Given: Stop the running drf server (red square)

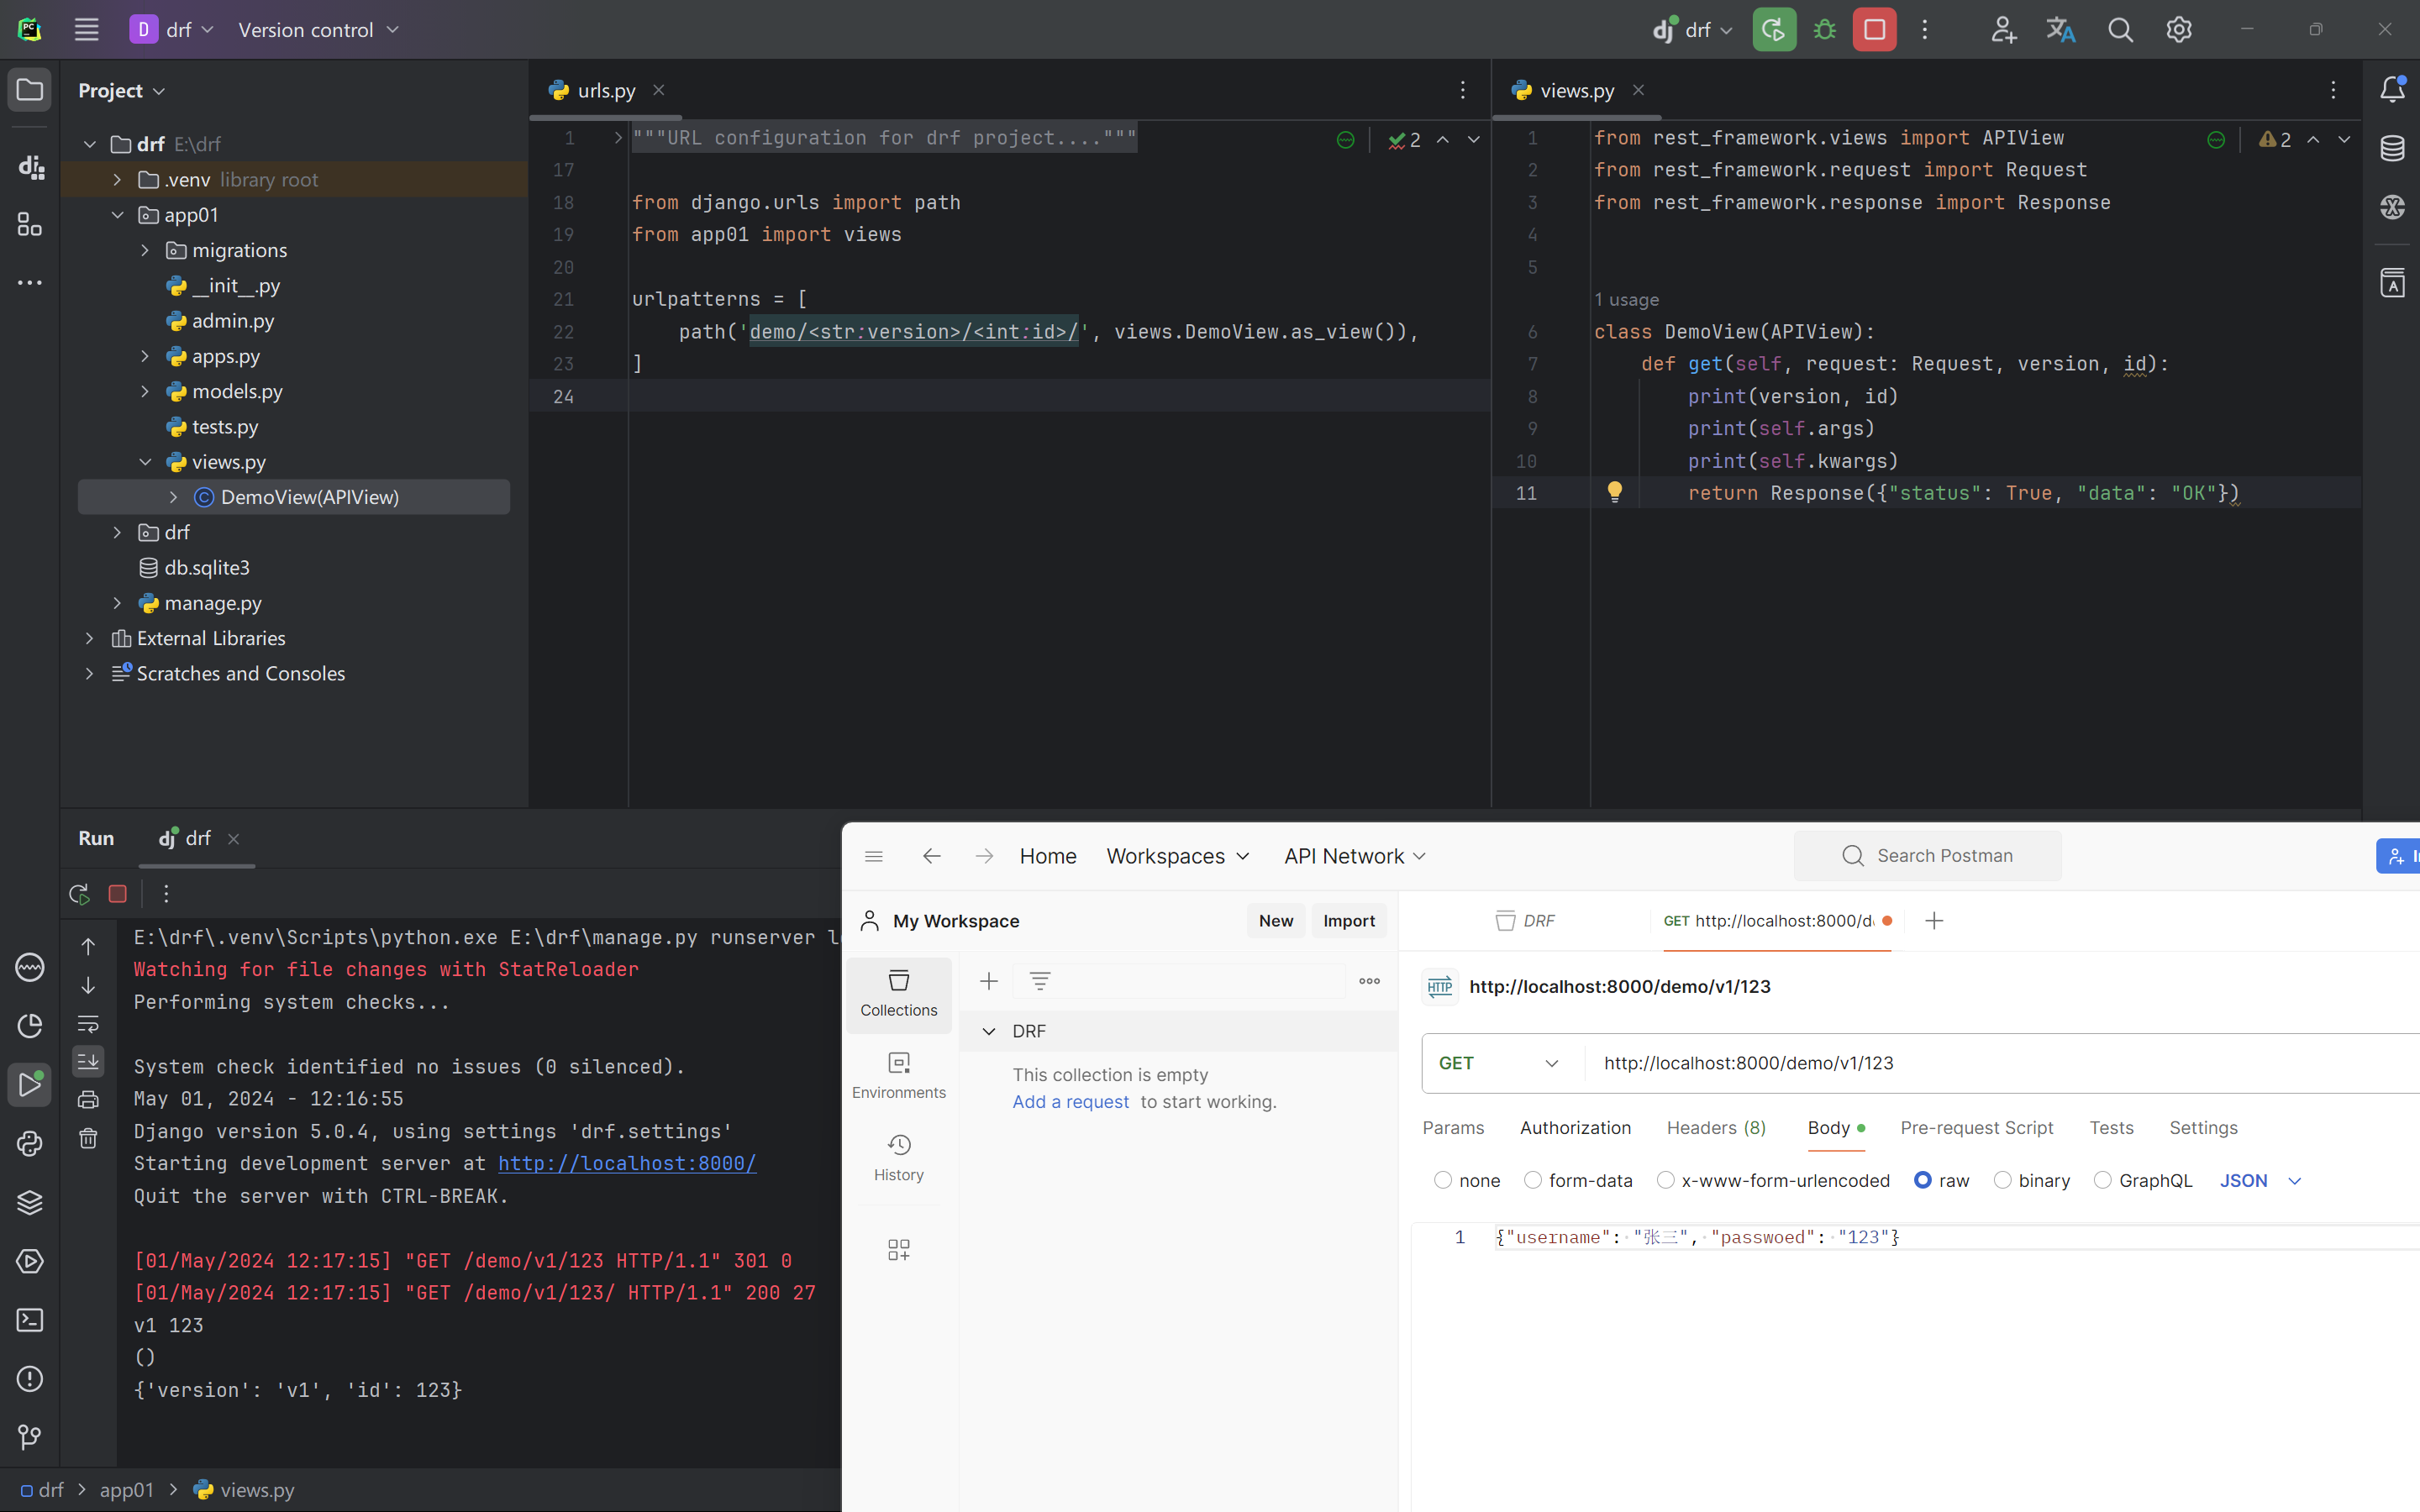Looking at the screenshot, I should click(x=1874, y=30).
